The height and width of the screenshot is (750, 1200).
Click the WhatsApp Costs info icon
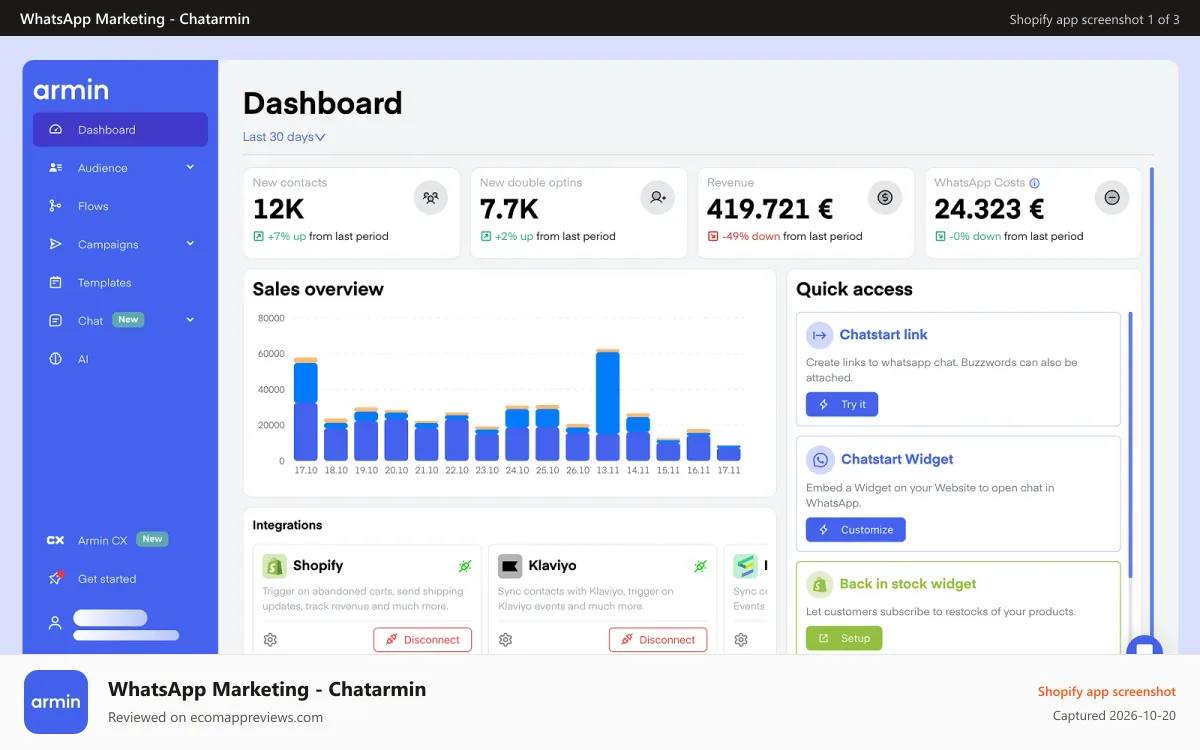[1035, 183]
